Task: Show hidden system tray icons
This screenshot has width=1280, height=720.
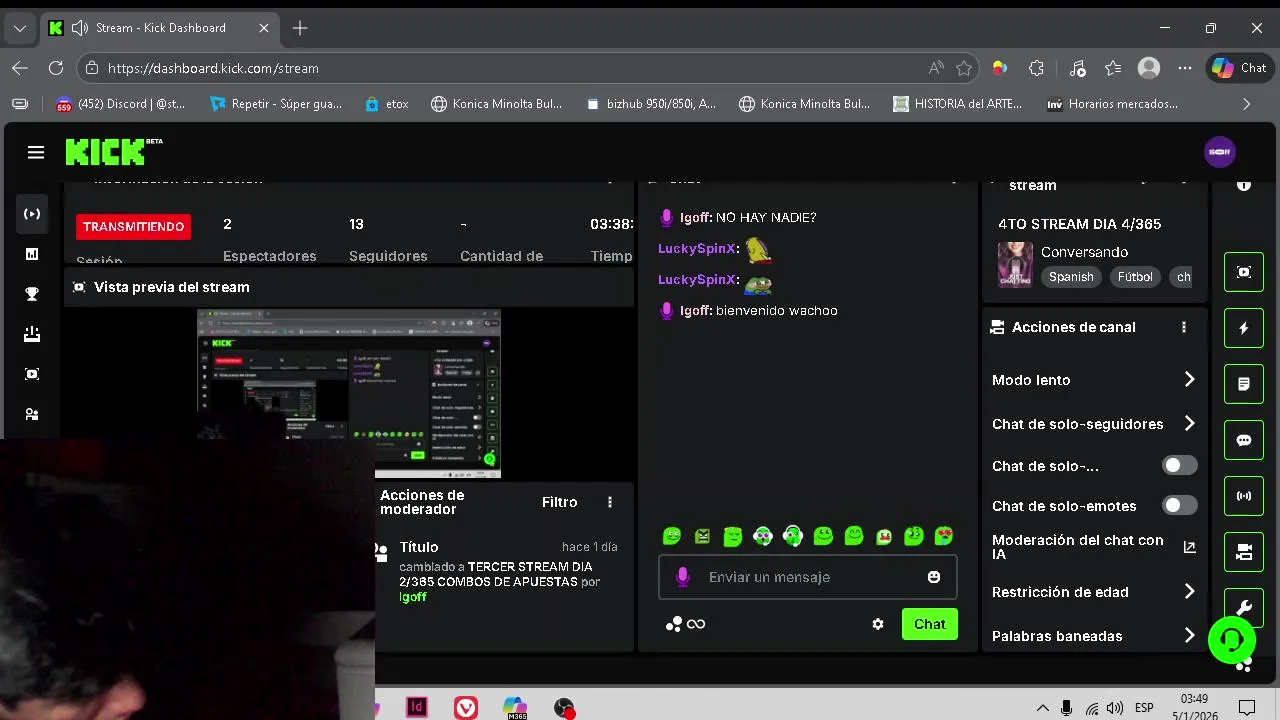Action: [1042, 708]
